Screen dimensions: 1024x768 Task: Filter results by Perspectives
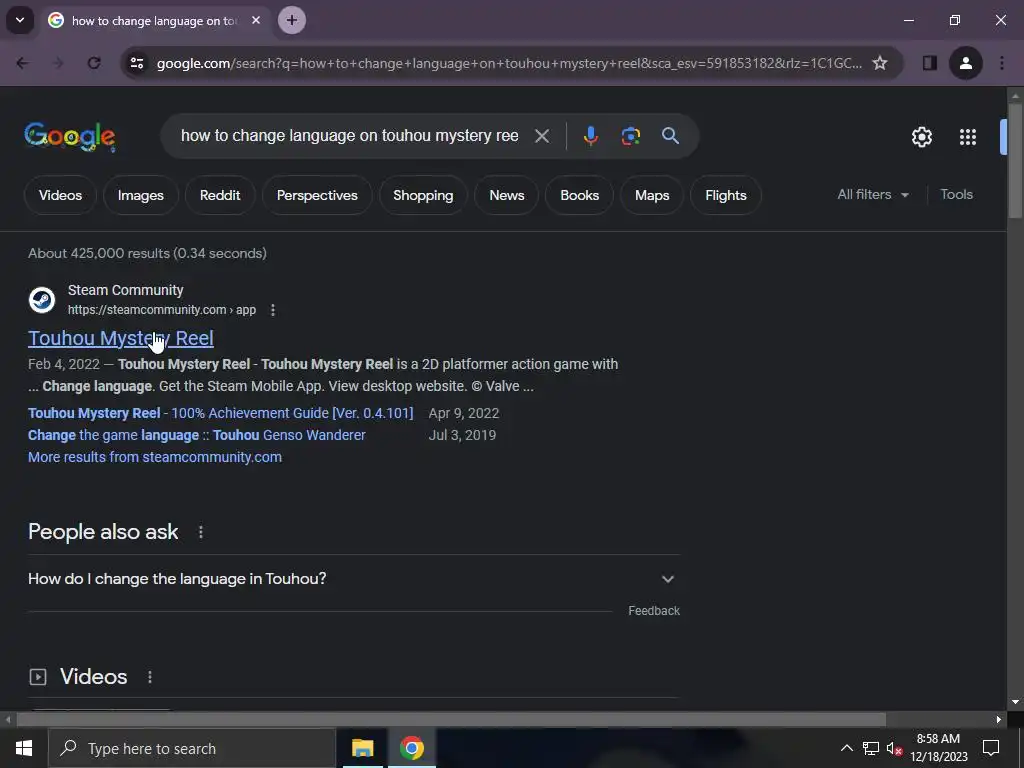(x=317, y=195)
